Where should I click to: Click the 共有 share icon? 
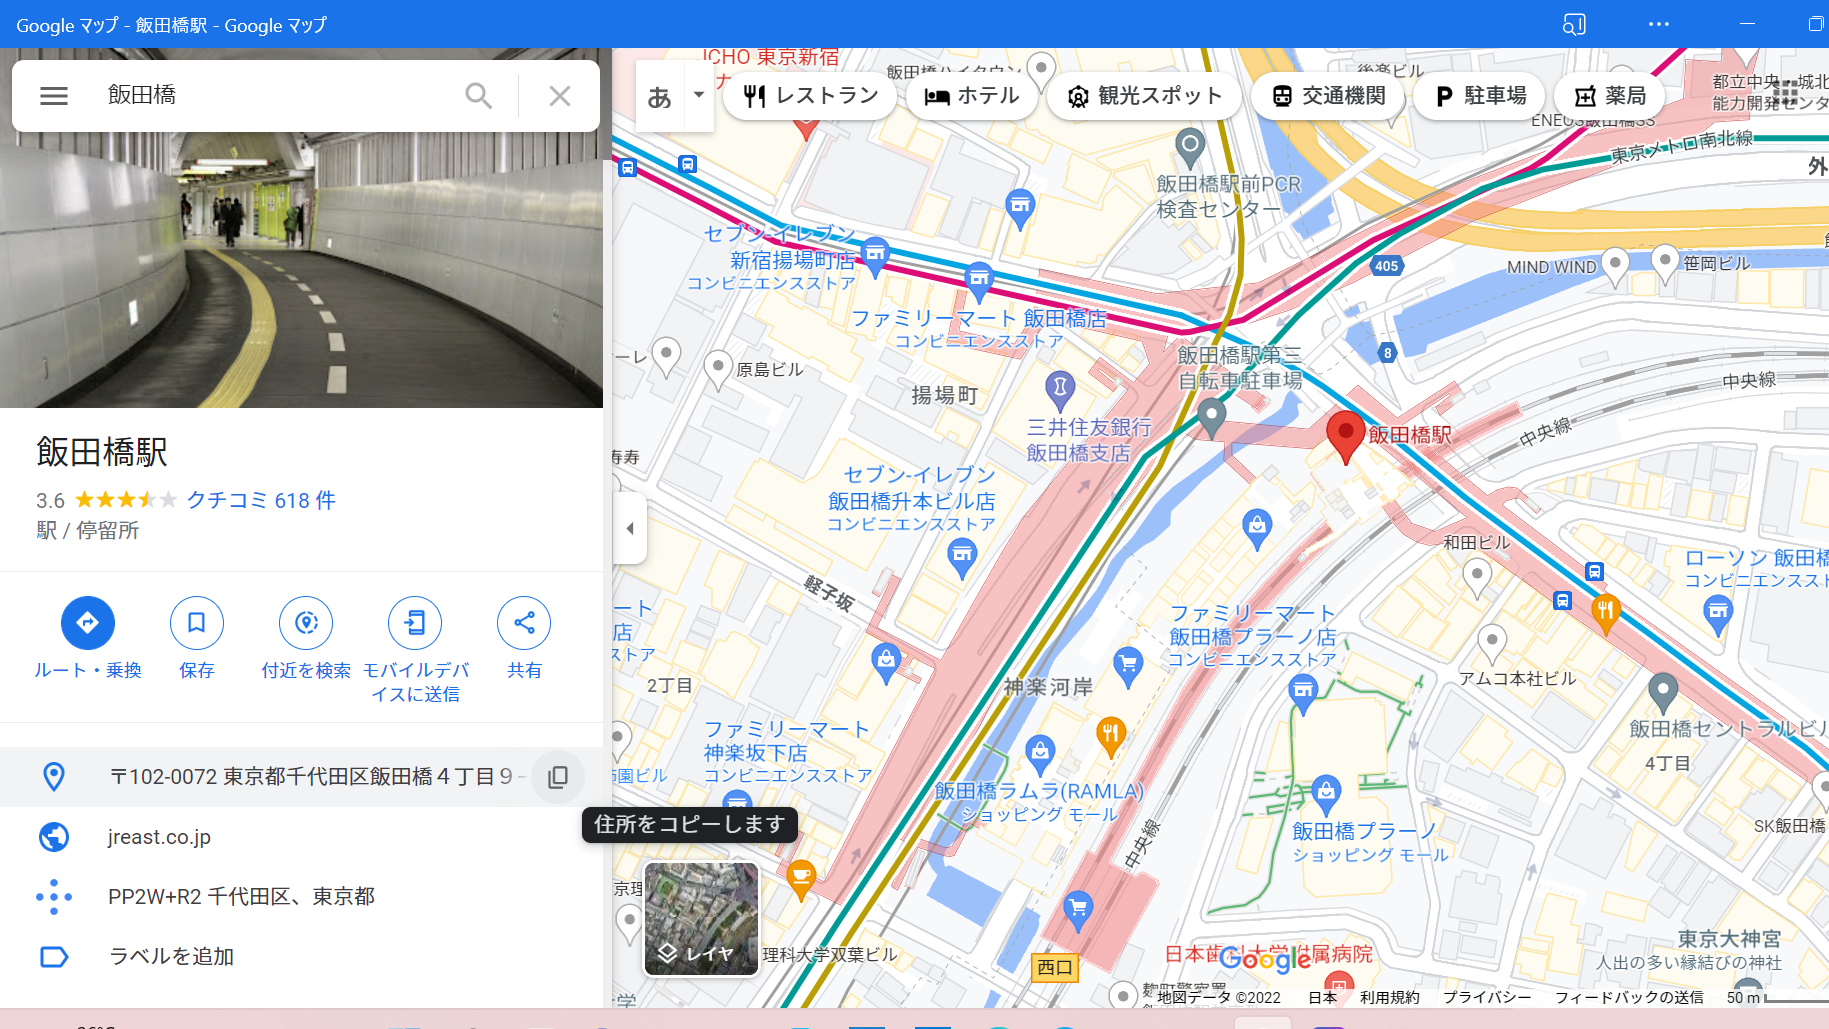[x=524, y=623]
